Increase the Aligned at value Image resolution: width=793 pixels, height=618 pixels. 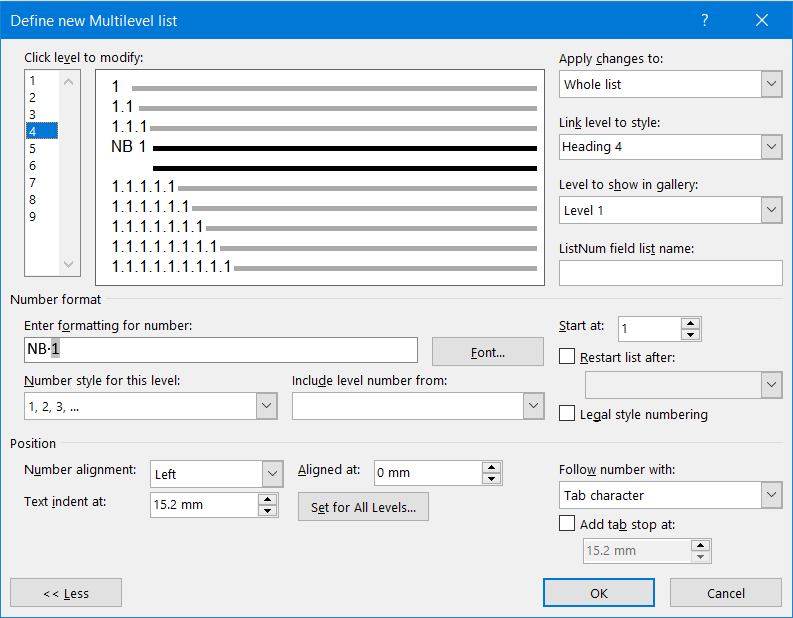pyautogui.click(x=491, y=467)
